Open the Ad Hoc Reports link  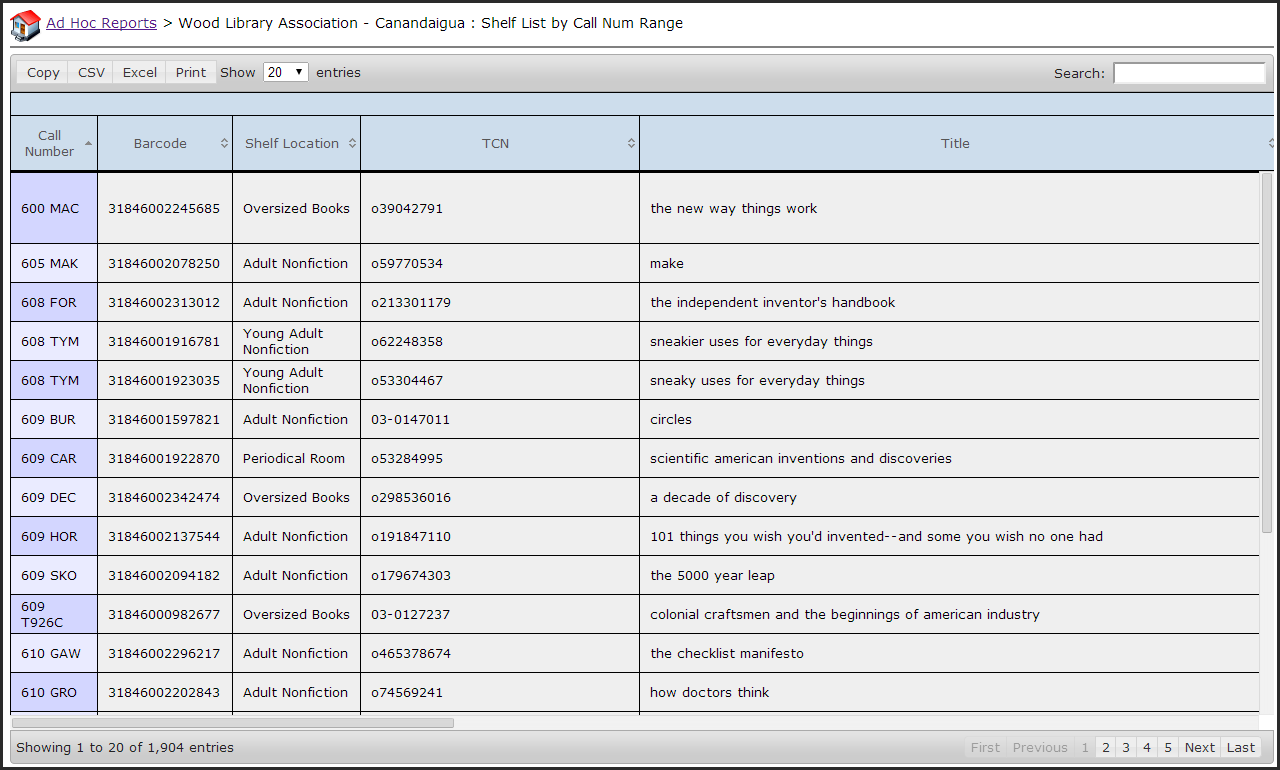pos(101,23)
